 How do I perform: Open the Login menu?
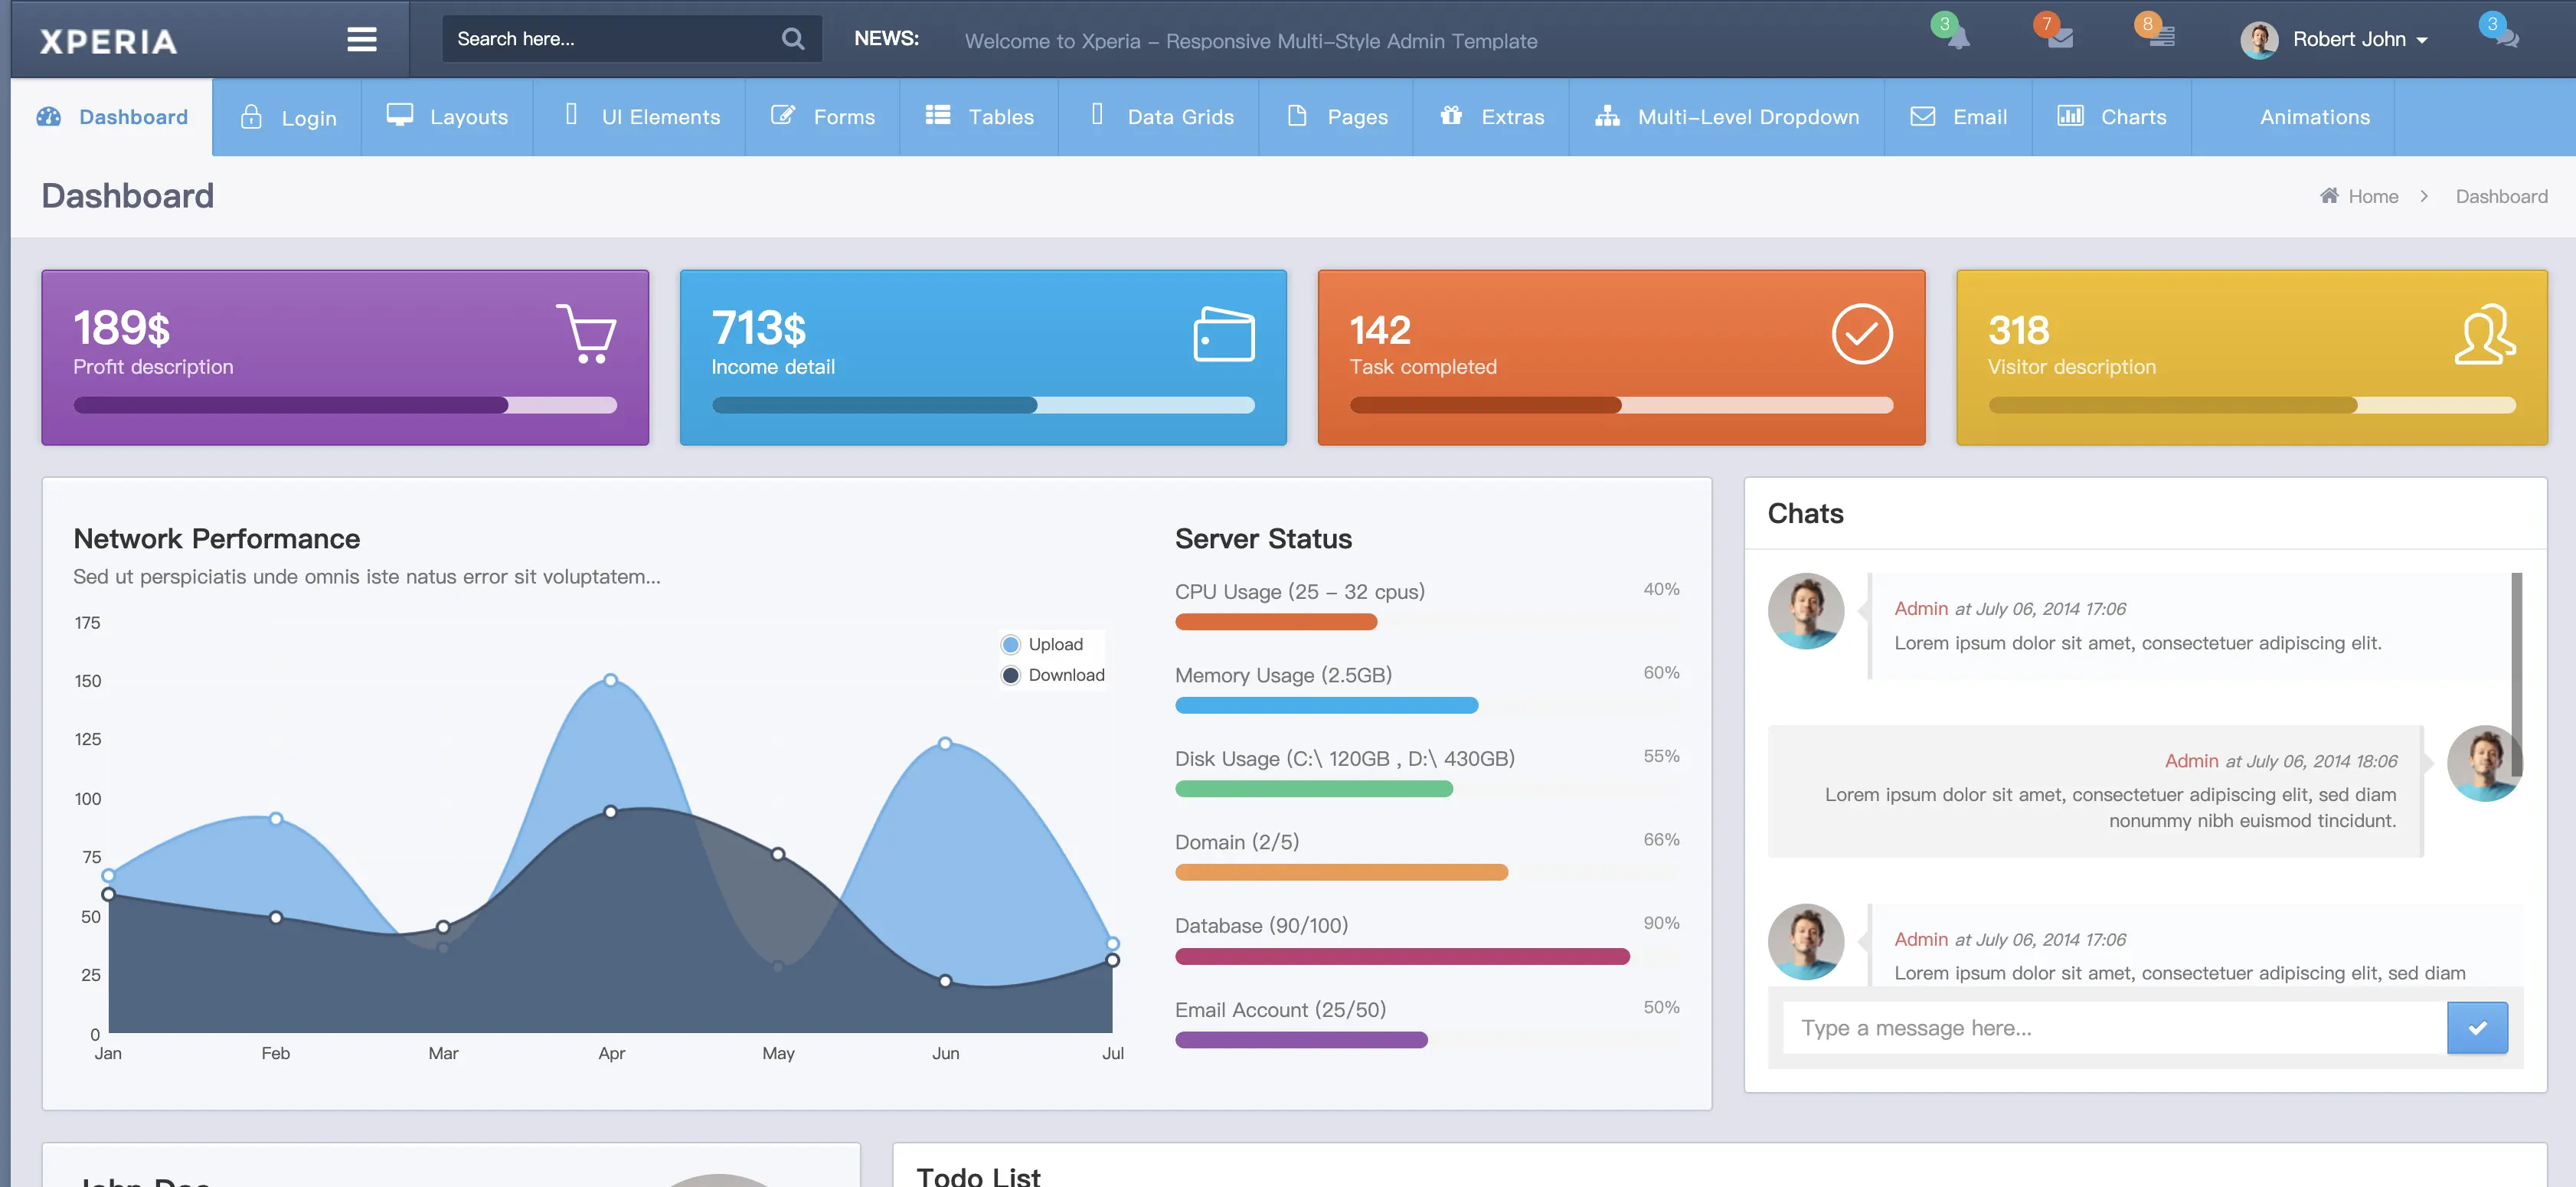[x=287, y=117]
